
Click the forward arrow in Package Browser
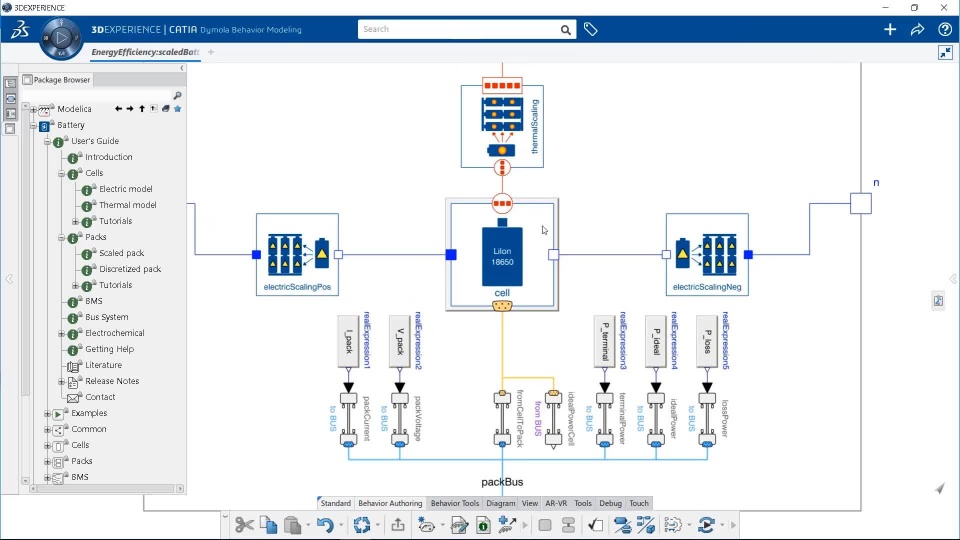pyautogui.click(x=130, y=108)
